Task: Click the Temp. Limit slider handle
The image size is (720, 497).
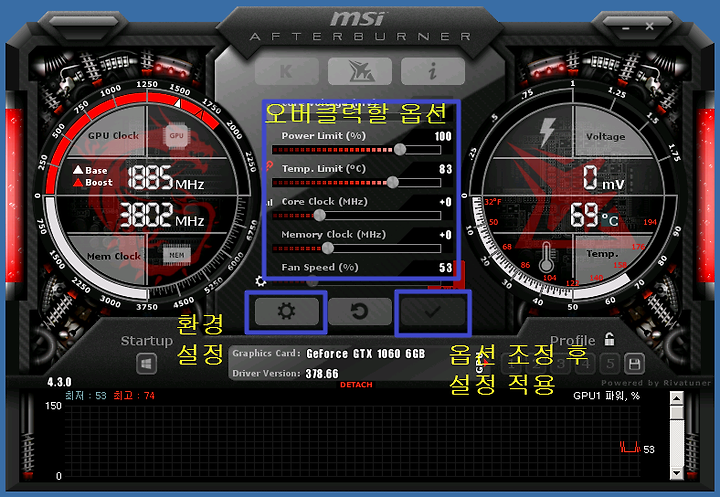Action: (393, 182)
